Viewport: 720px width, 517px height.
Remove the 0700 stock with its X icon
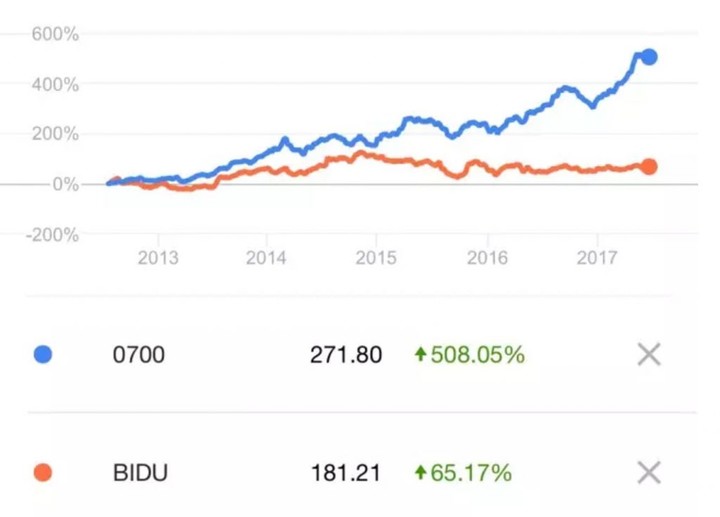point(649,354)
